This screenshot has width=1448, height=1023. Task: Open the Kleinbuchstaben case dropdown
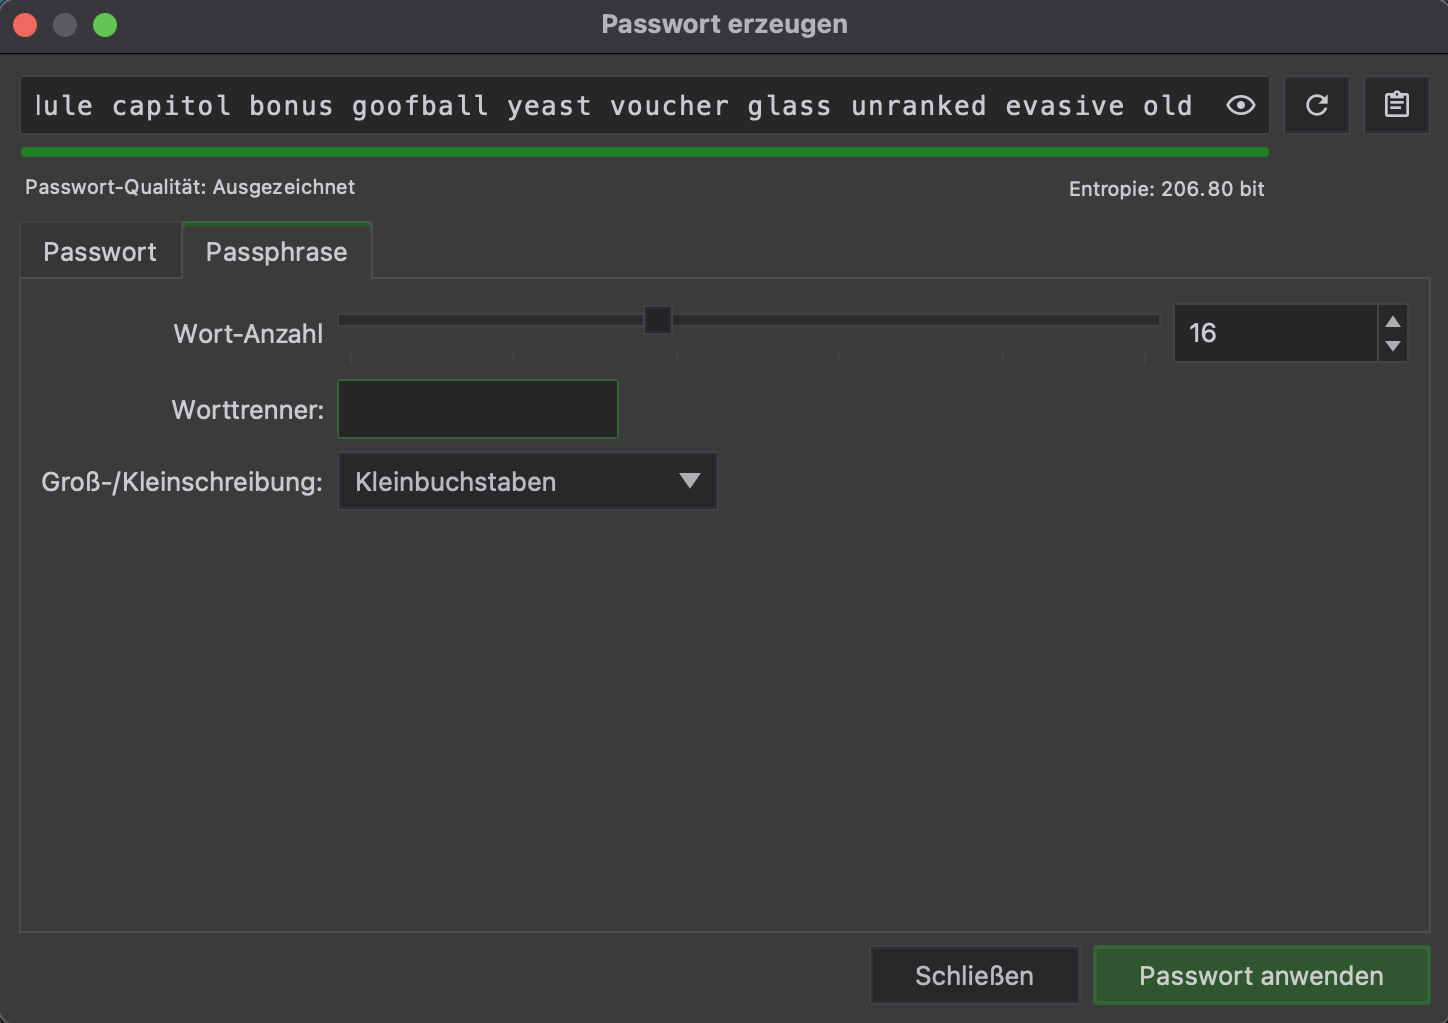point(527,481)
